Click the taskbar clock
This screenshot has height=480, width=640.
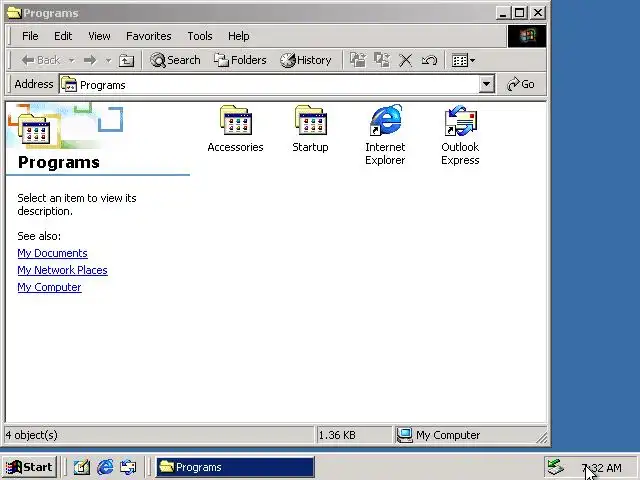tap(602, 468)
